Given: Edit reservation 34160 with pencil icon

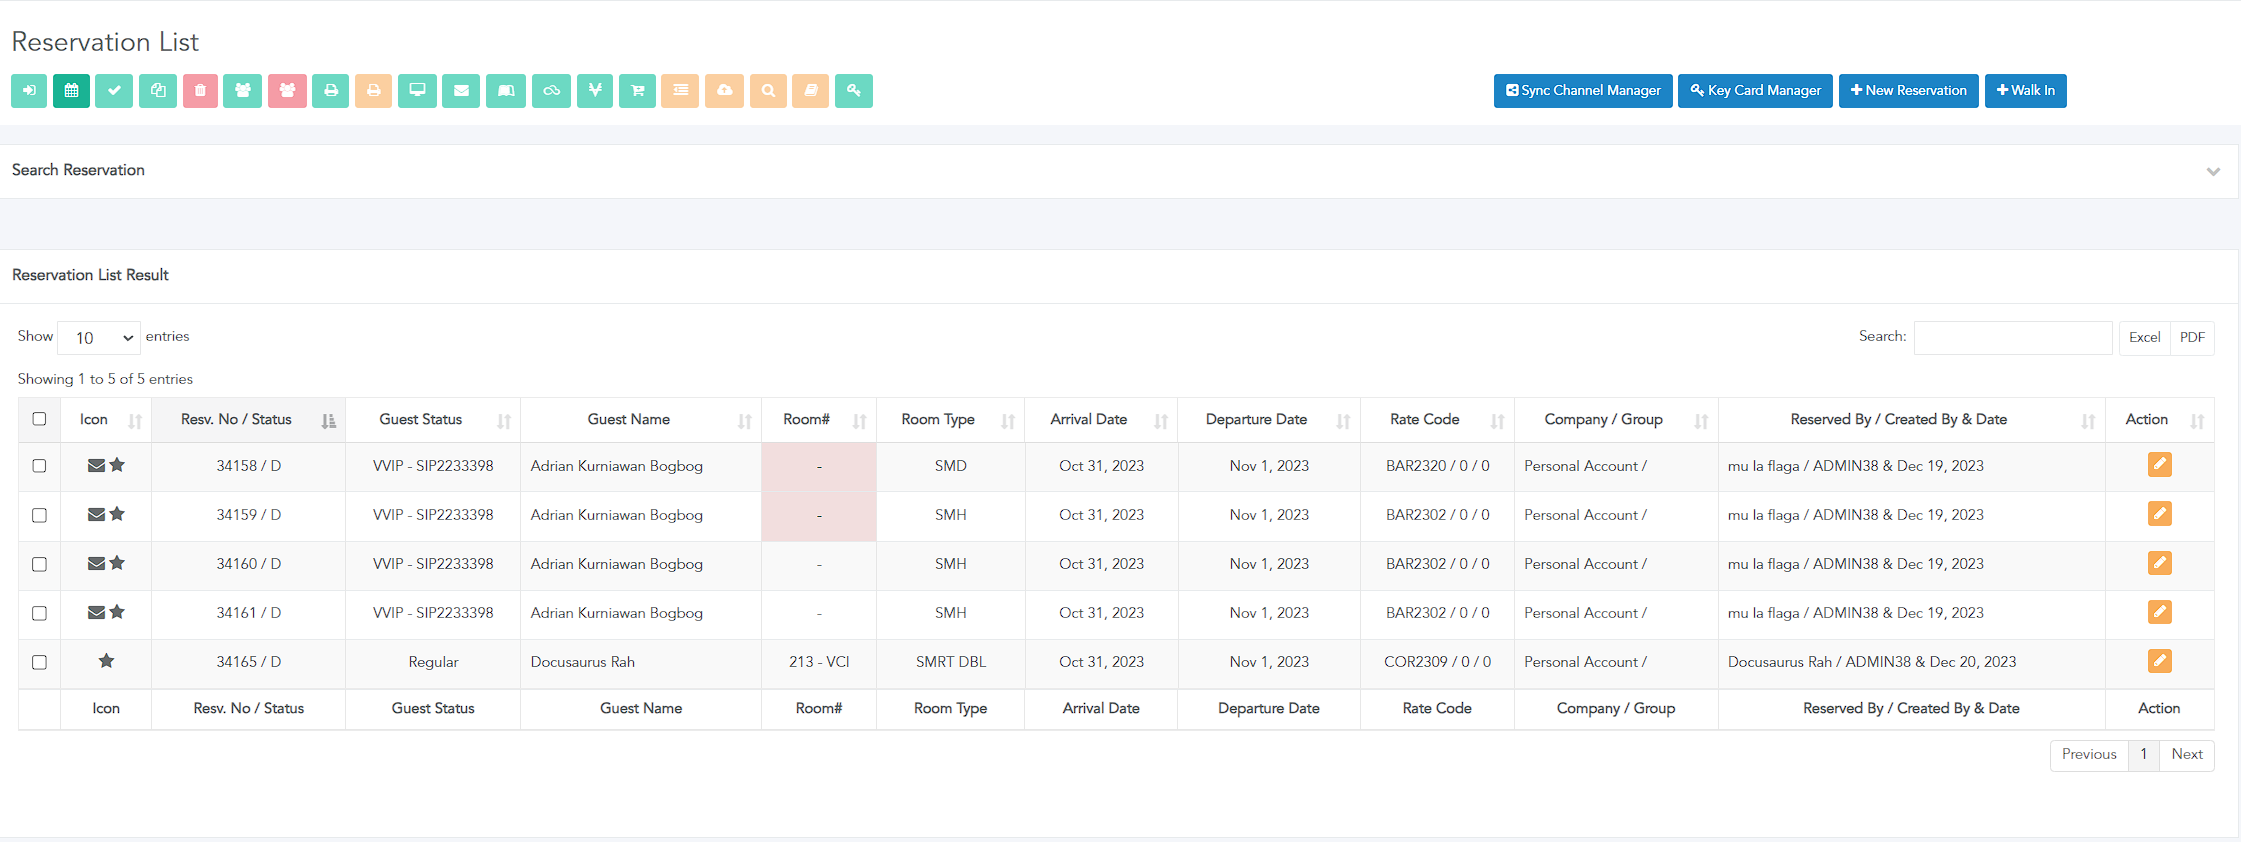Looking at the screenshot, I should click(2159, 563).
